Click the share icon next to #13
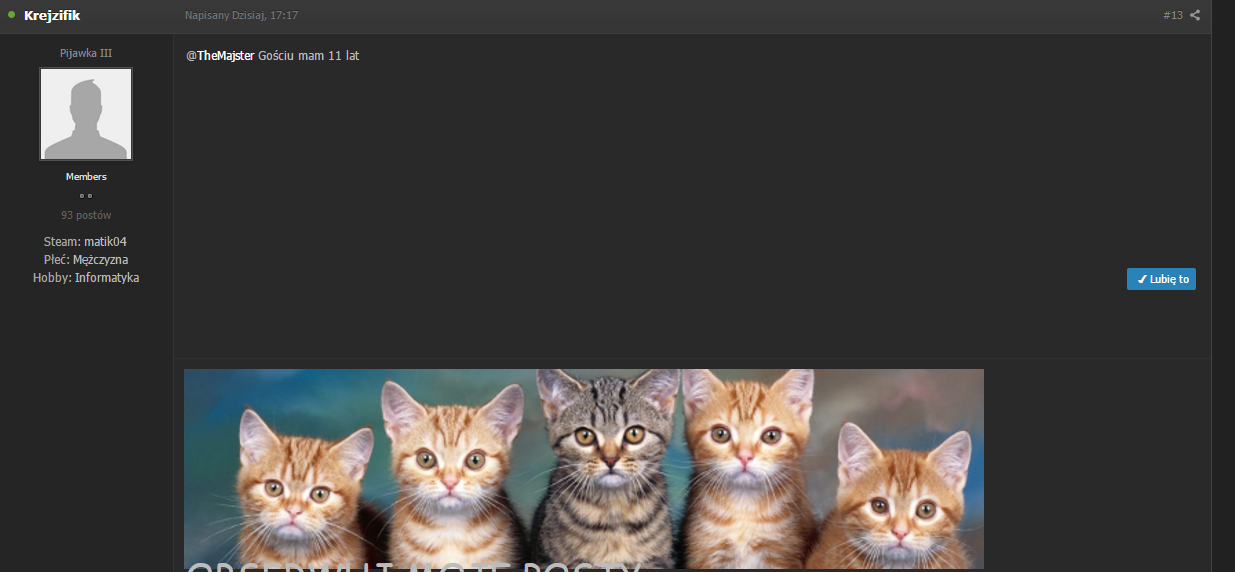The height and width of the screenshot is (572, 1235). click(x=1195, y=15)
